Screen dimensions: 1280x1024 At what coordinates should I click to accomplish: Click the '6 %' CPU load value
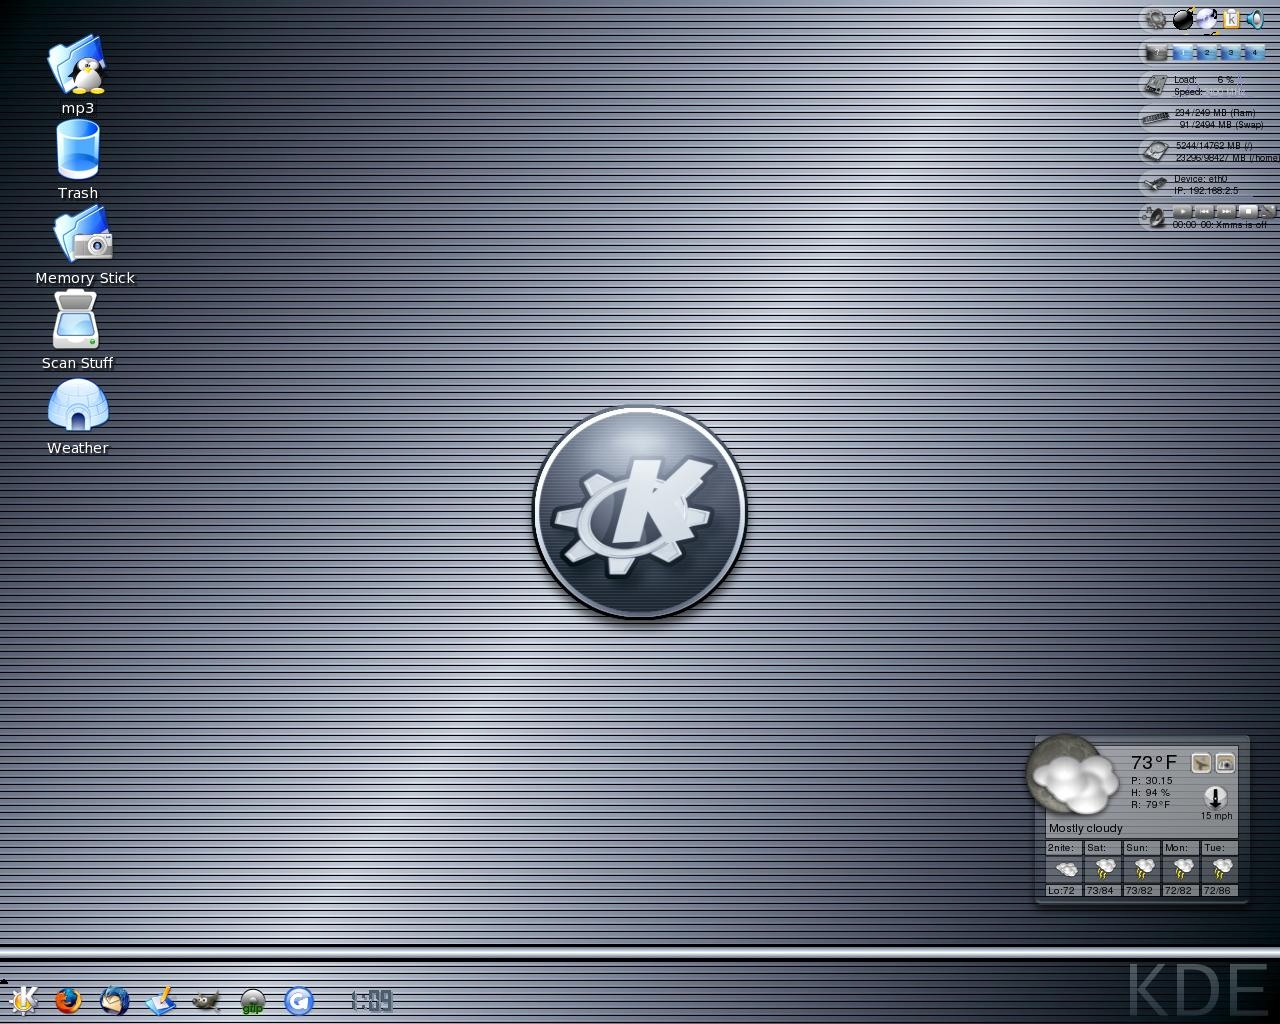(x=1225, y=80)
